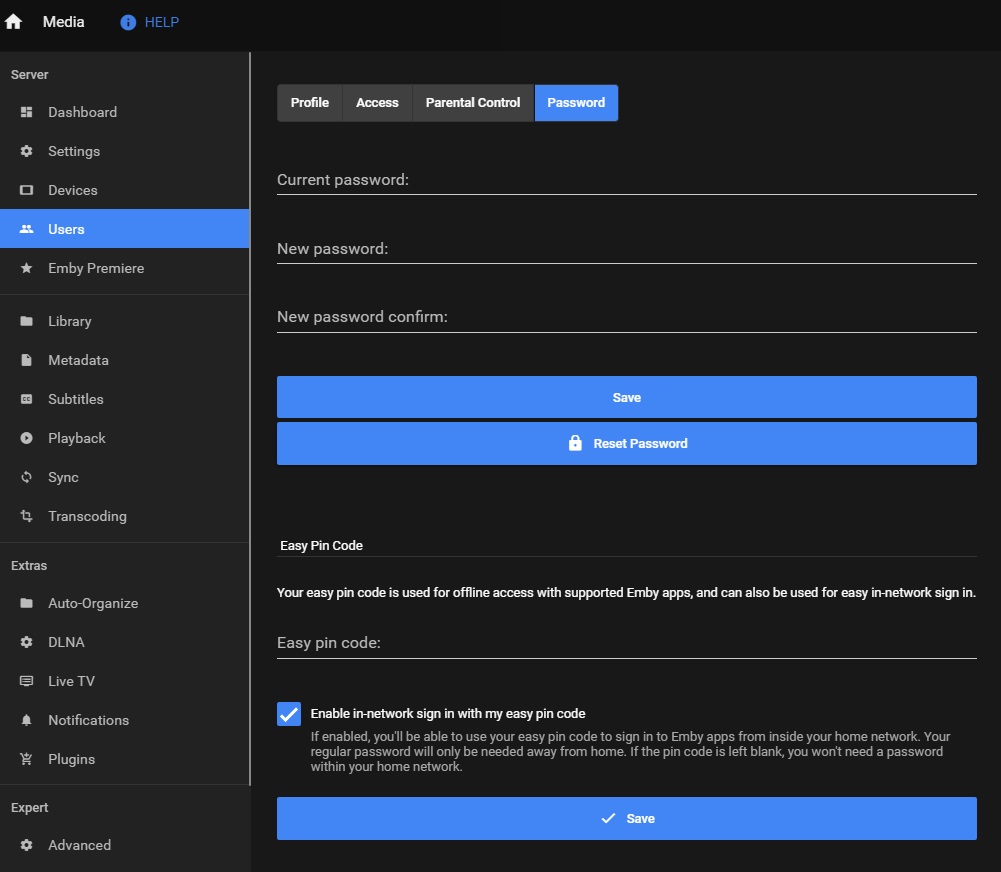Click the Plugins shopping cart icon

click(x=27, y=759)
